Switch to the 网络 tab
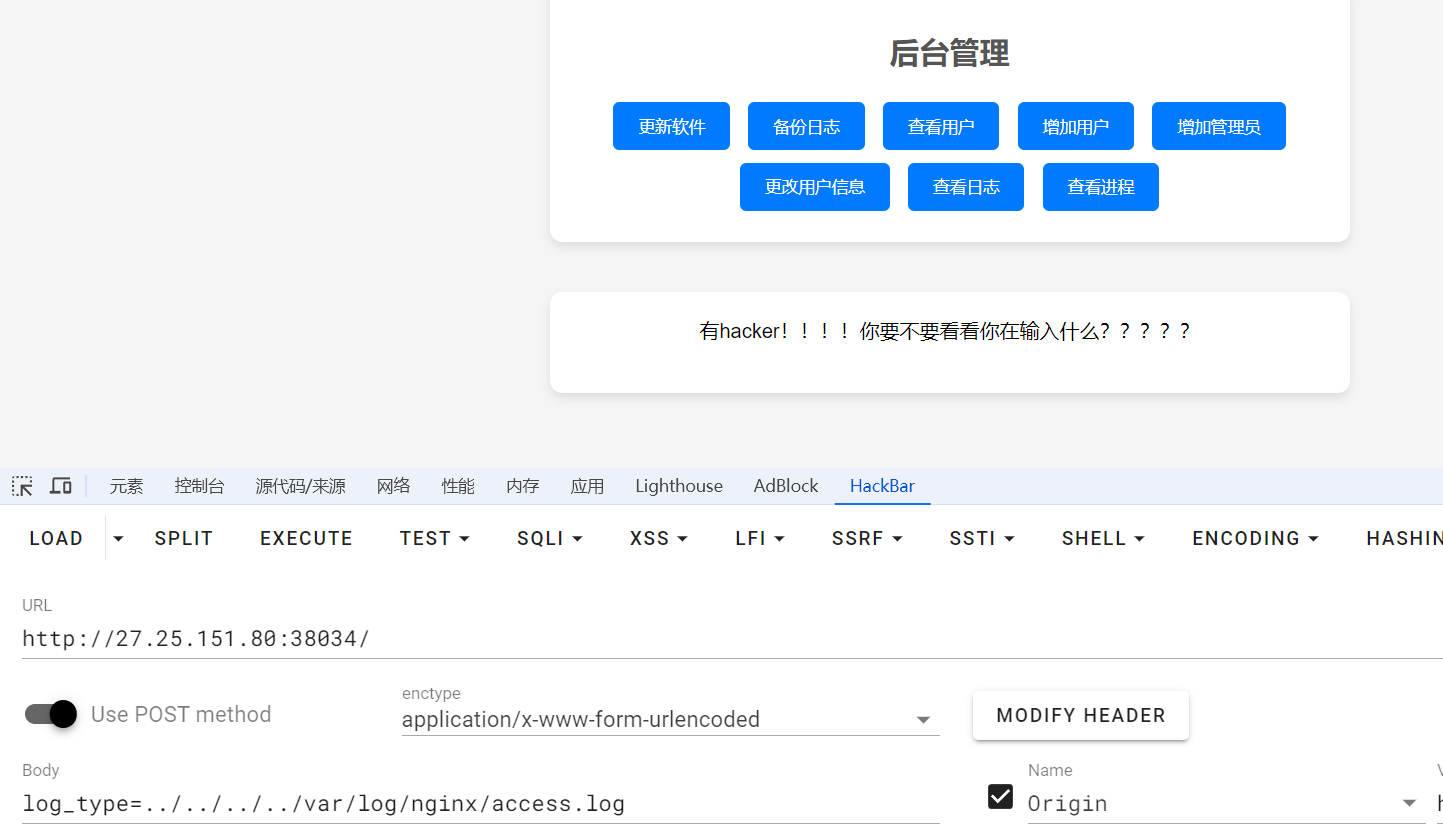This screenshot has width=1443, height=824. (393, 486)
